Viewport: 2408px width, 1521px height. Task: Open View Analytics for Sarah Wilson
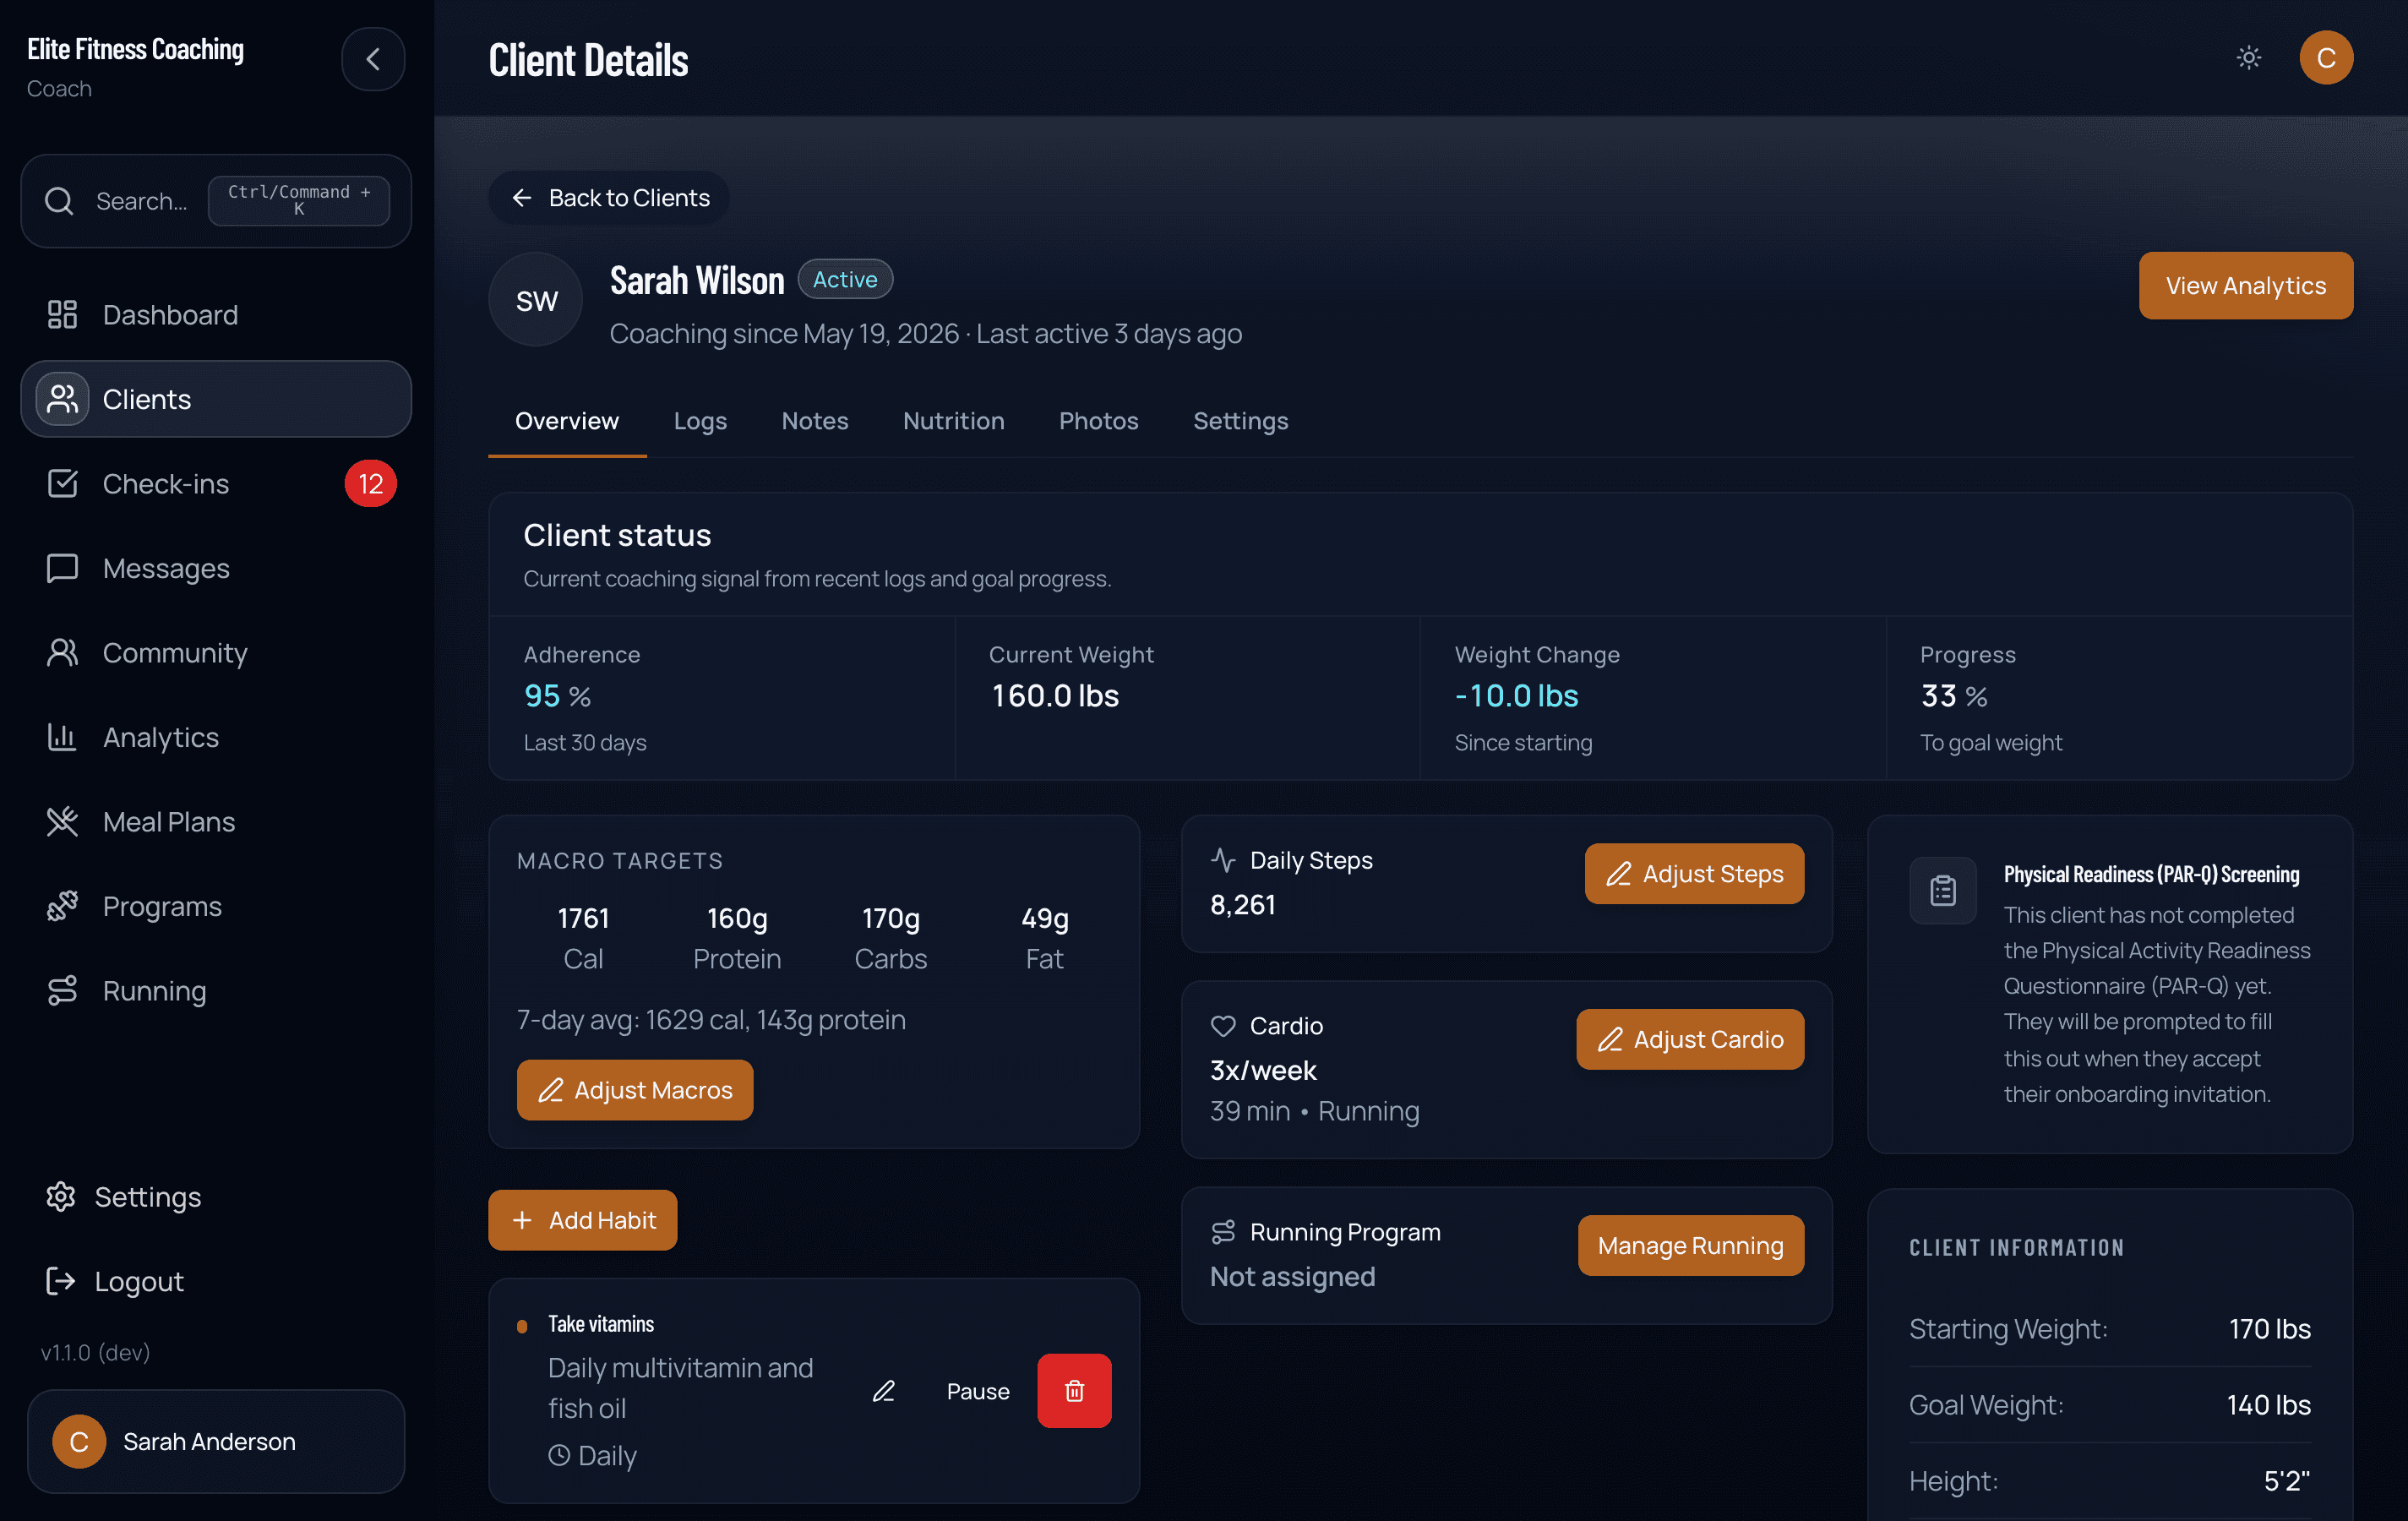click(x=2246, y=286)
